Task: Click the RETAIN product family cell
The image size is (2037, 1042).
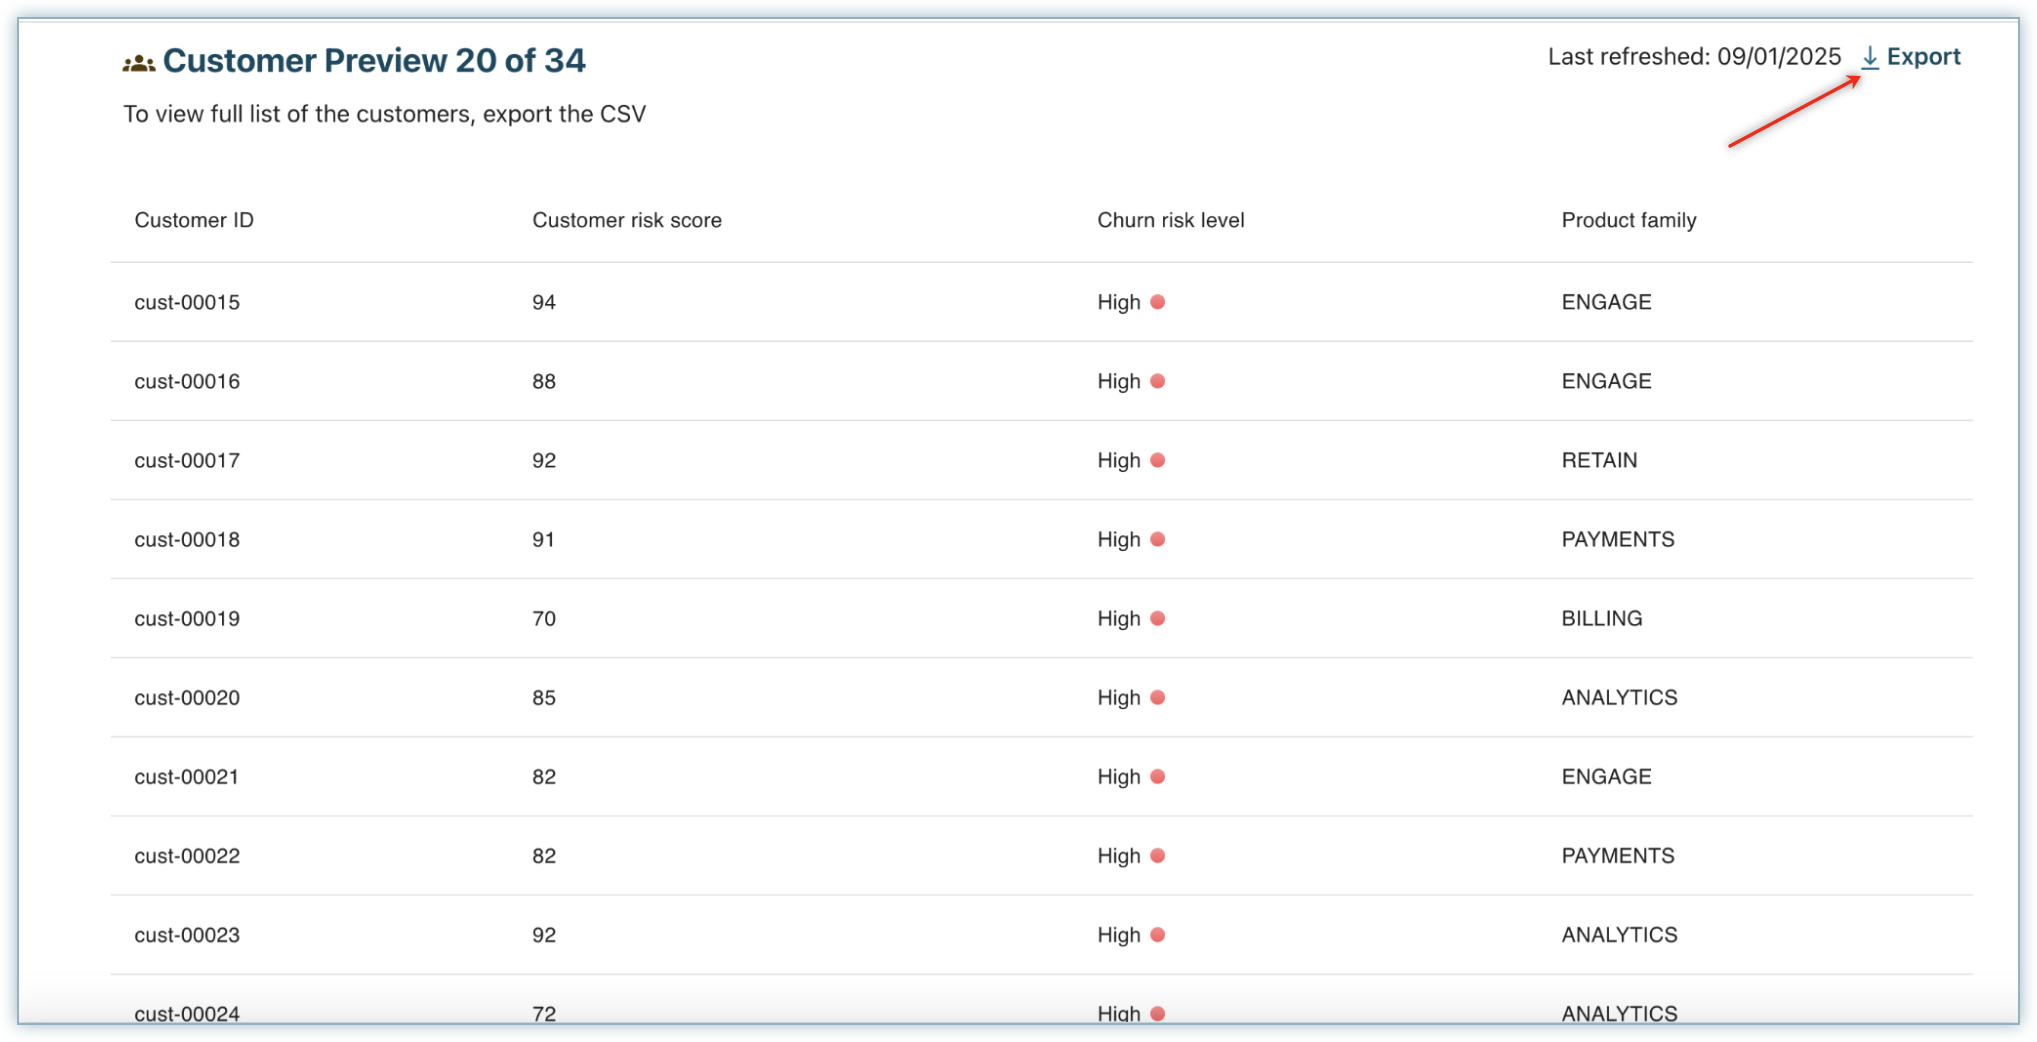Action: click(1599, 460)
